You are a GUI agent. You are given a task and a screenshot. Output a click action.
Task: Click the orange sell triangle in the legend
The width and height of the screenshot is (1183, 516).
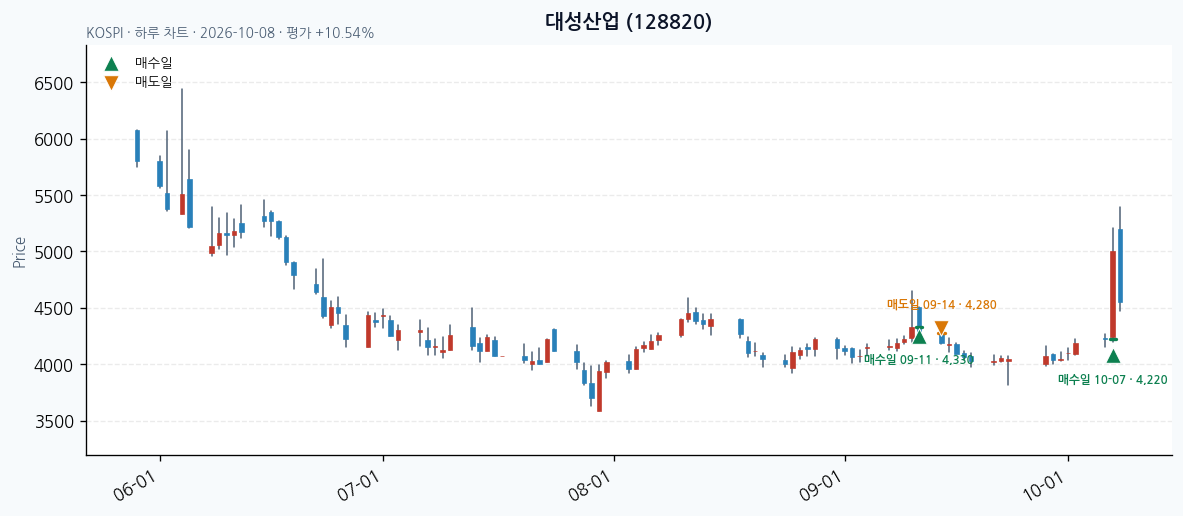coord(112,82)
